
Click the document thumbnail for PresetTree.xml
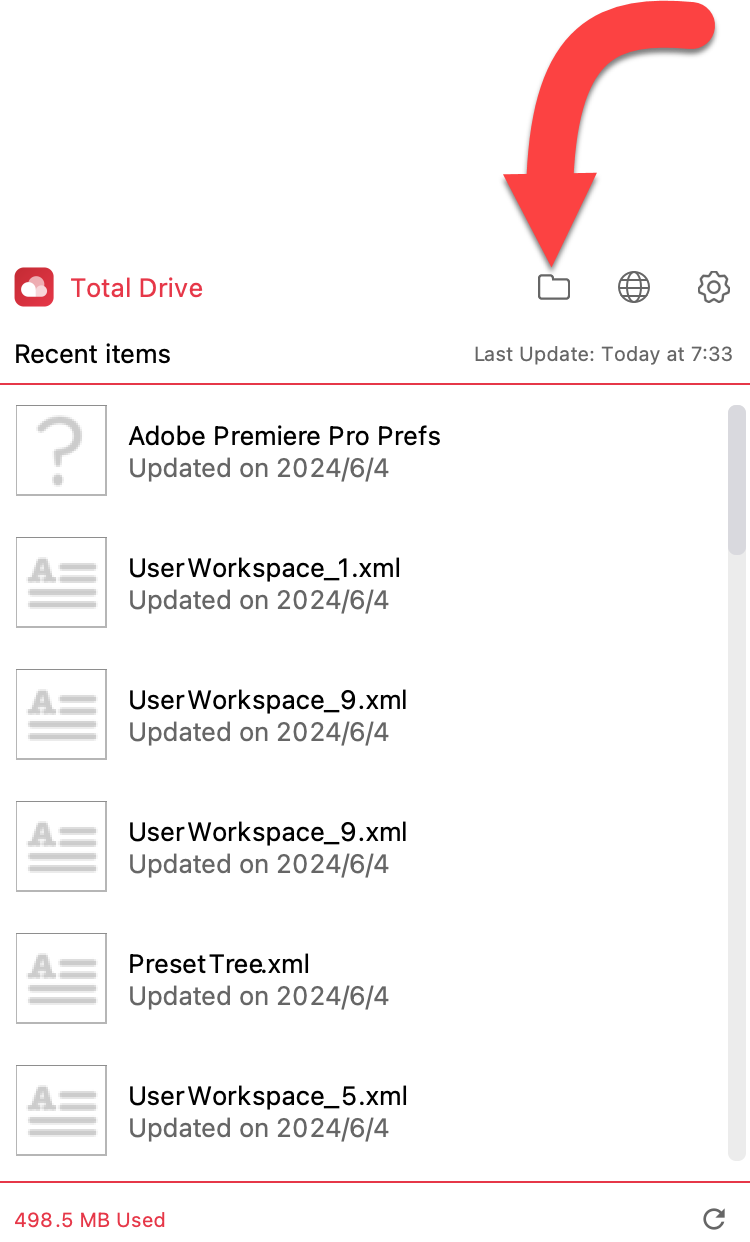[x=61, y=978]
